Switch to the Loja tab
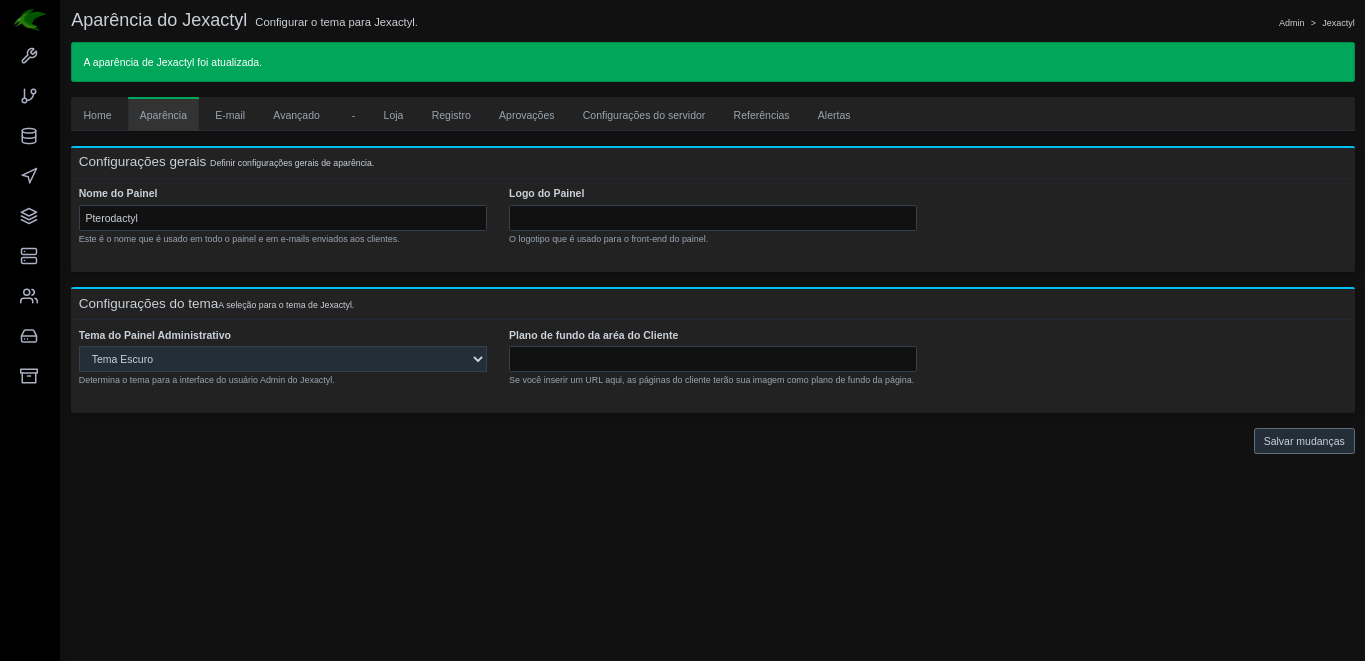1365x661 pixels. [393, 115]
